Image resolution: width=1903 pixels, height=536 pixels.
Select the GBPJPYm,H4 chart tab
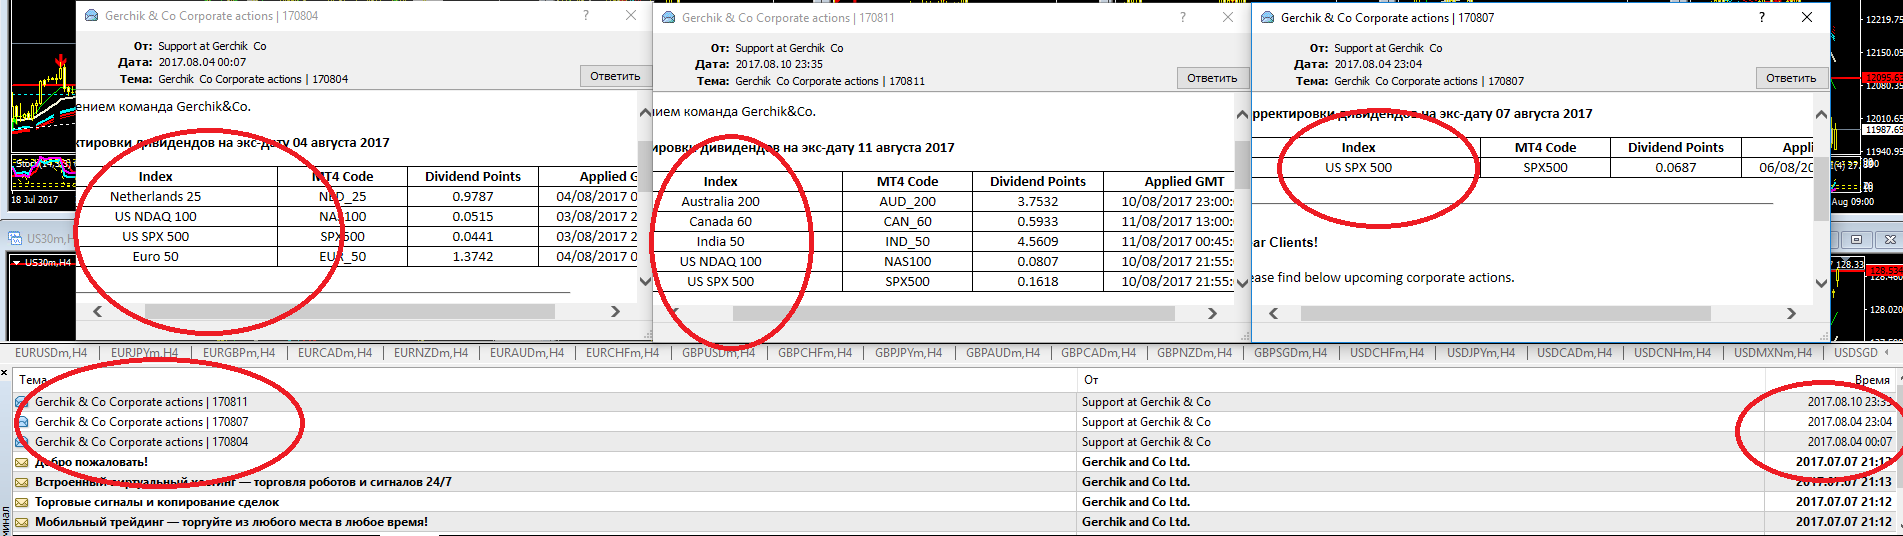908,352
